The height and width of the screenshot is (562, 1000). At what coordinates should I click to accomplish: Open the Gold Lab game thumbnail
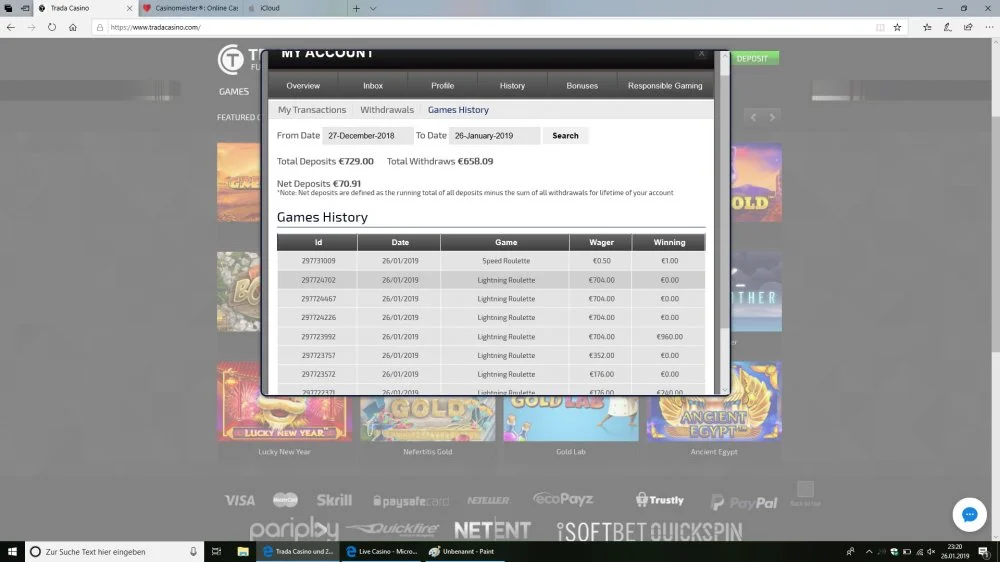coord(571,418)
